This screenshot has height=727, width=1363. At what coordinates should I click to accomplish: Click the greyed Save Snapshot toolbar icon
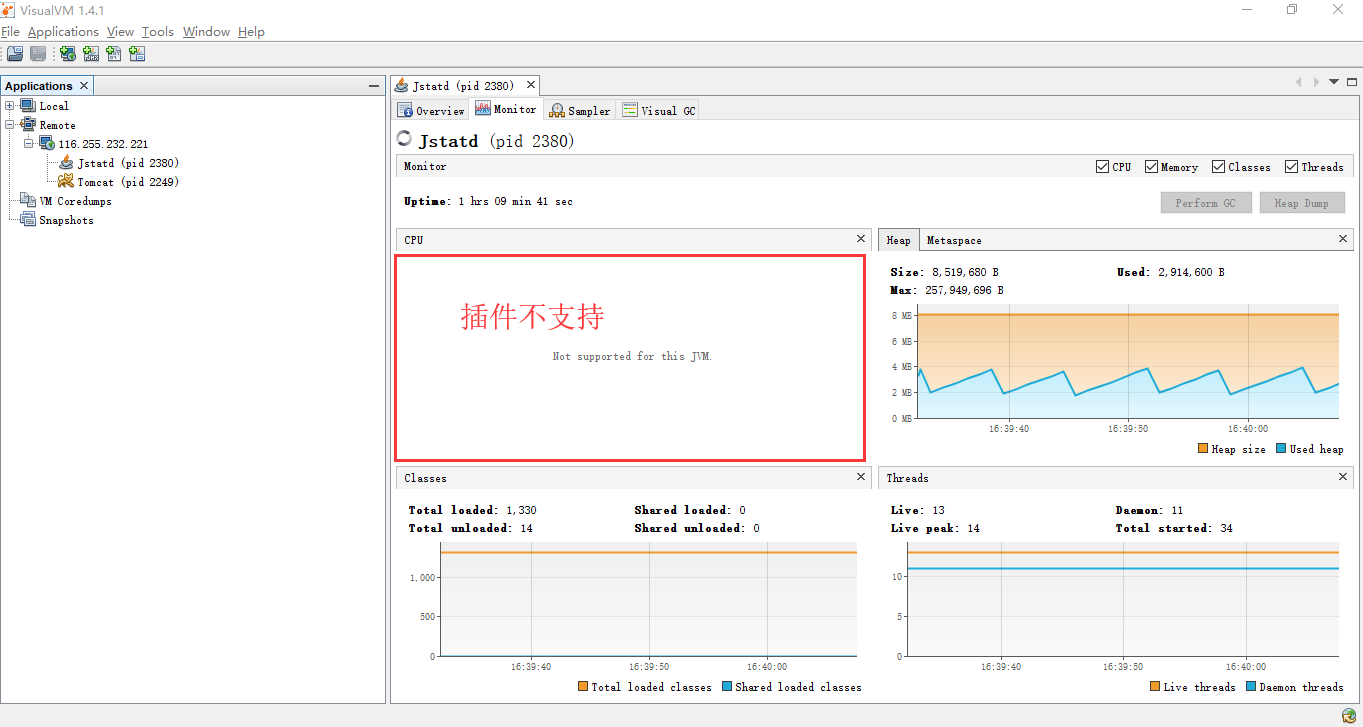point(38,54)
